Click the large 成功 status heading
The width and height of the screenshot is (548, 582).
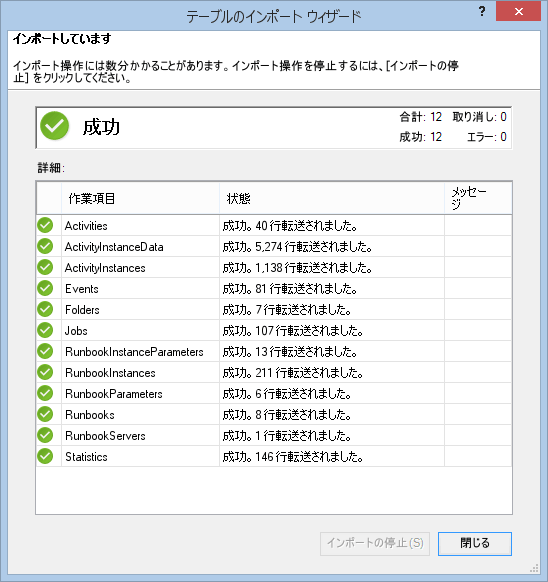pos(101,127)
